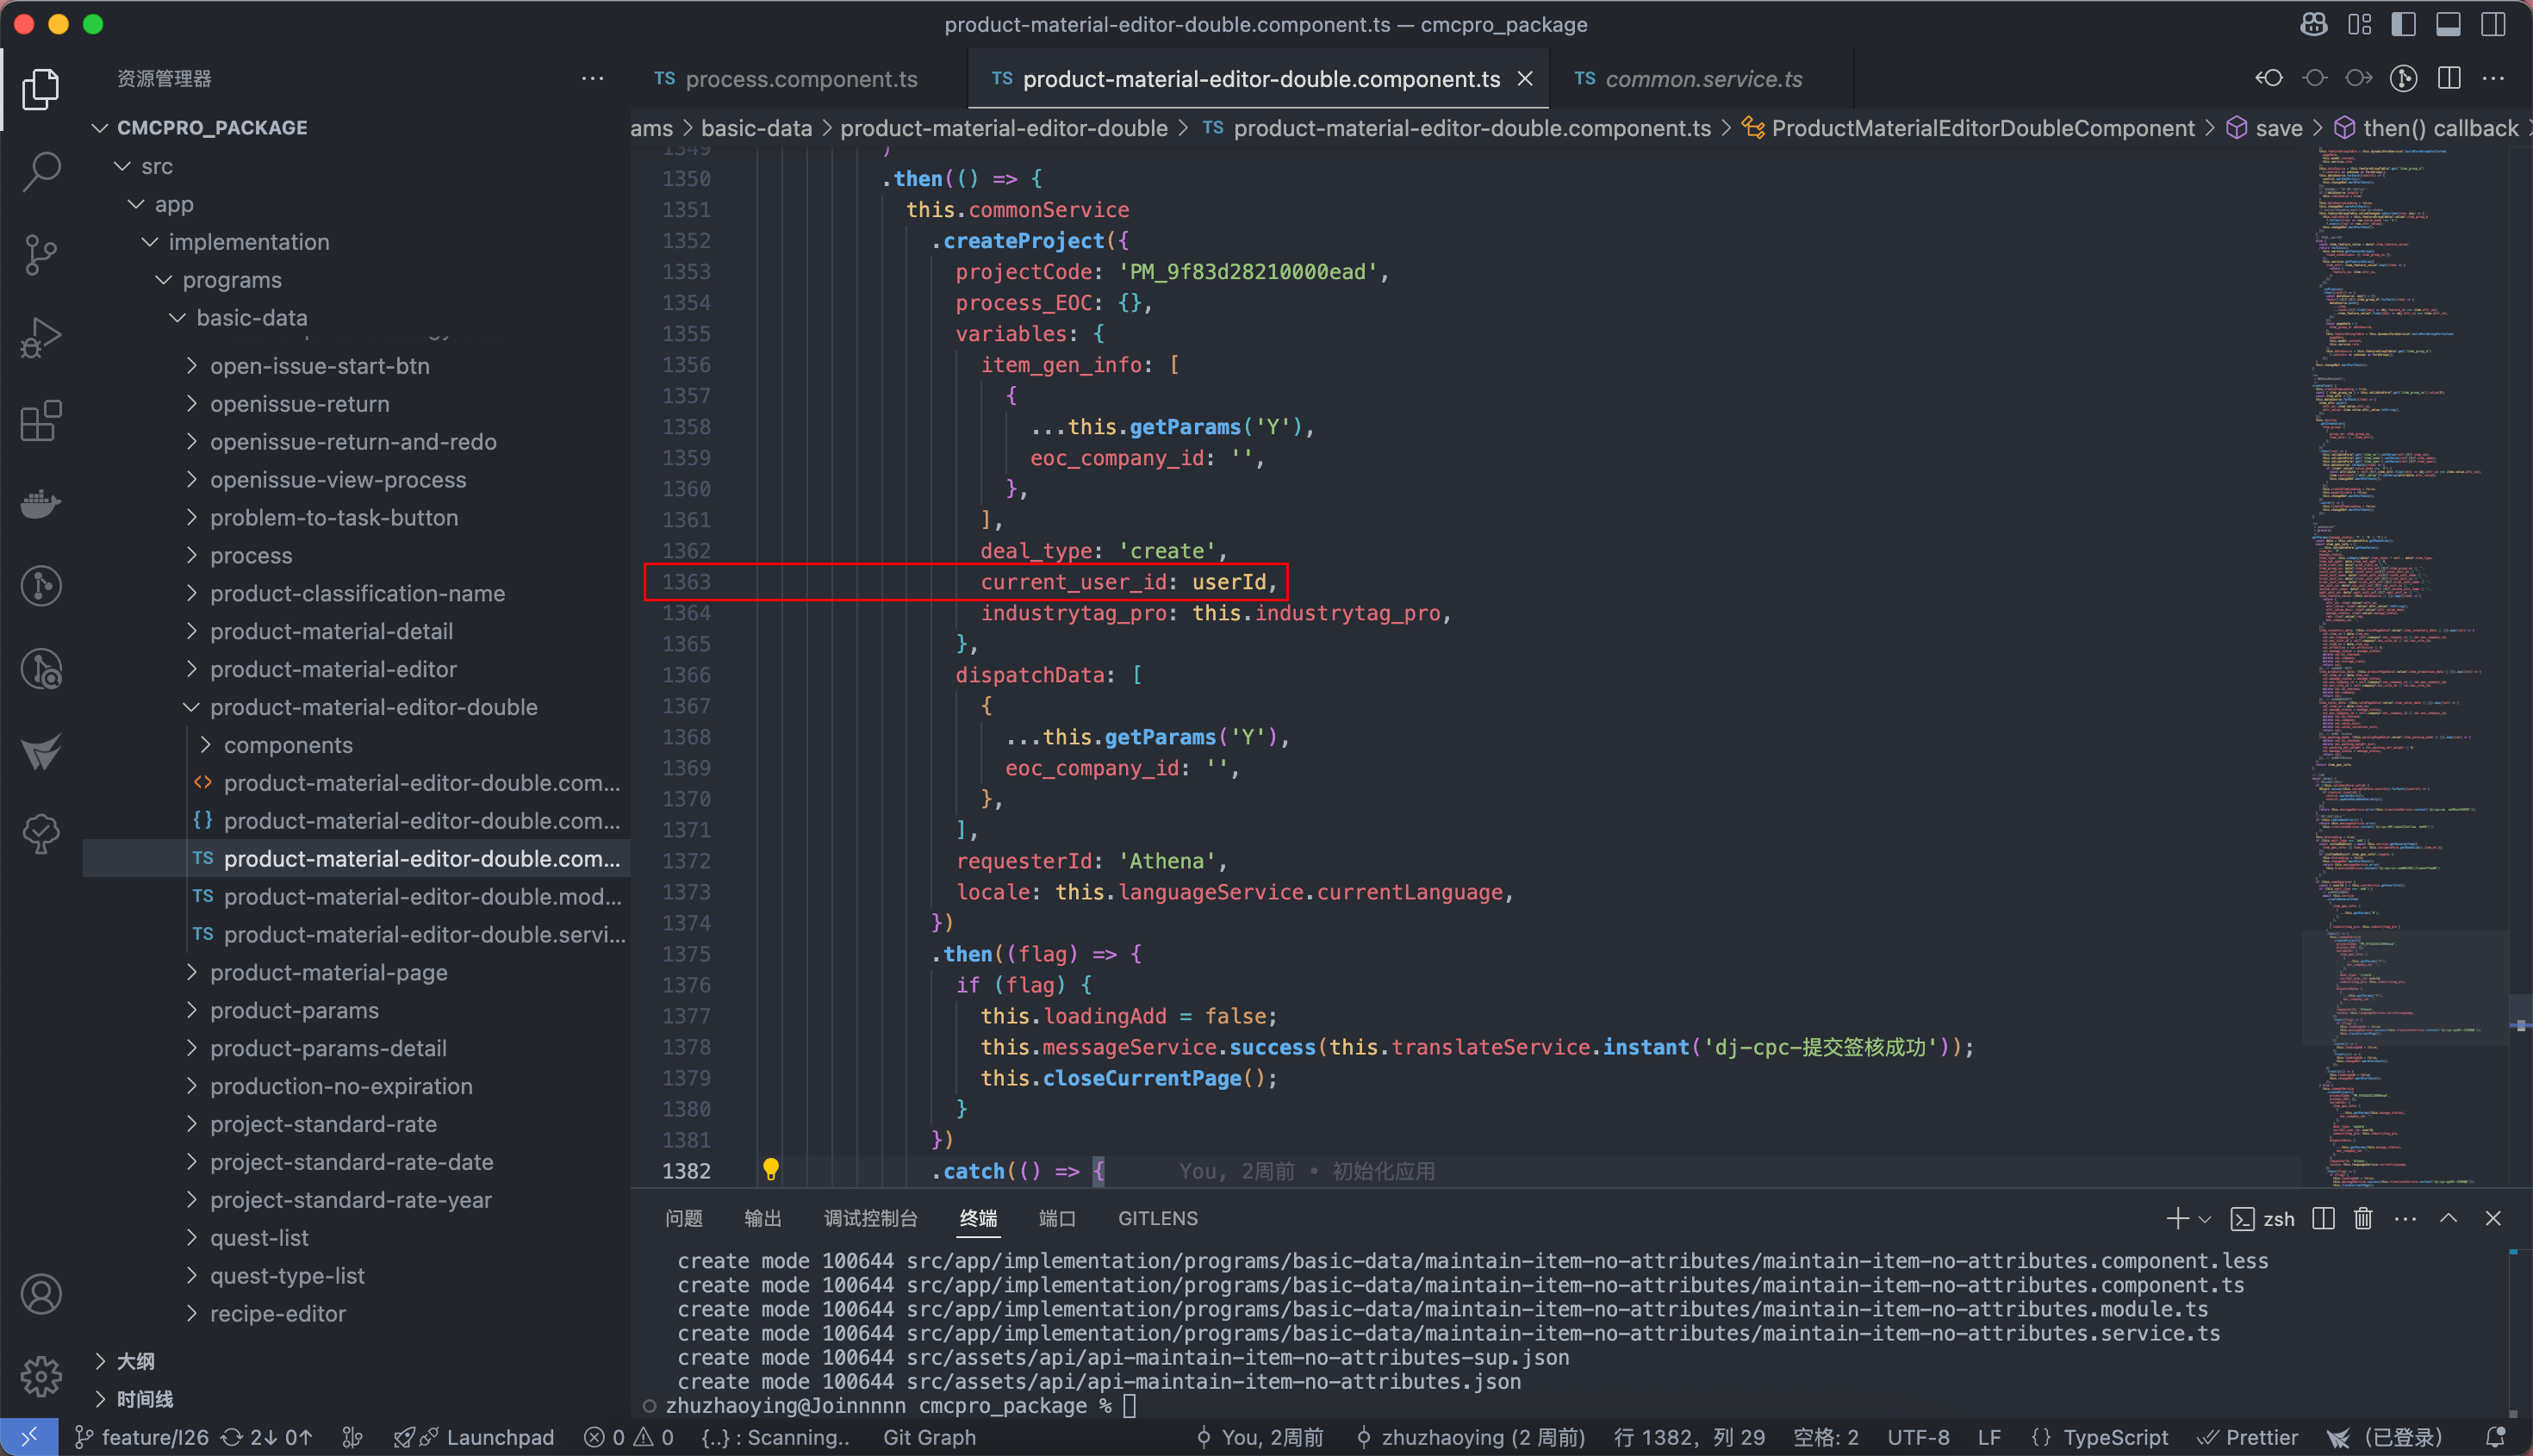Open Source Control view in activity bar

tap(41, 255)
